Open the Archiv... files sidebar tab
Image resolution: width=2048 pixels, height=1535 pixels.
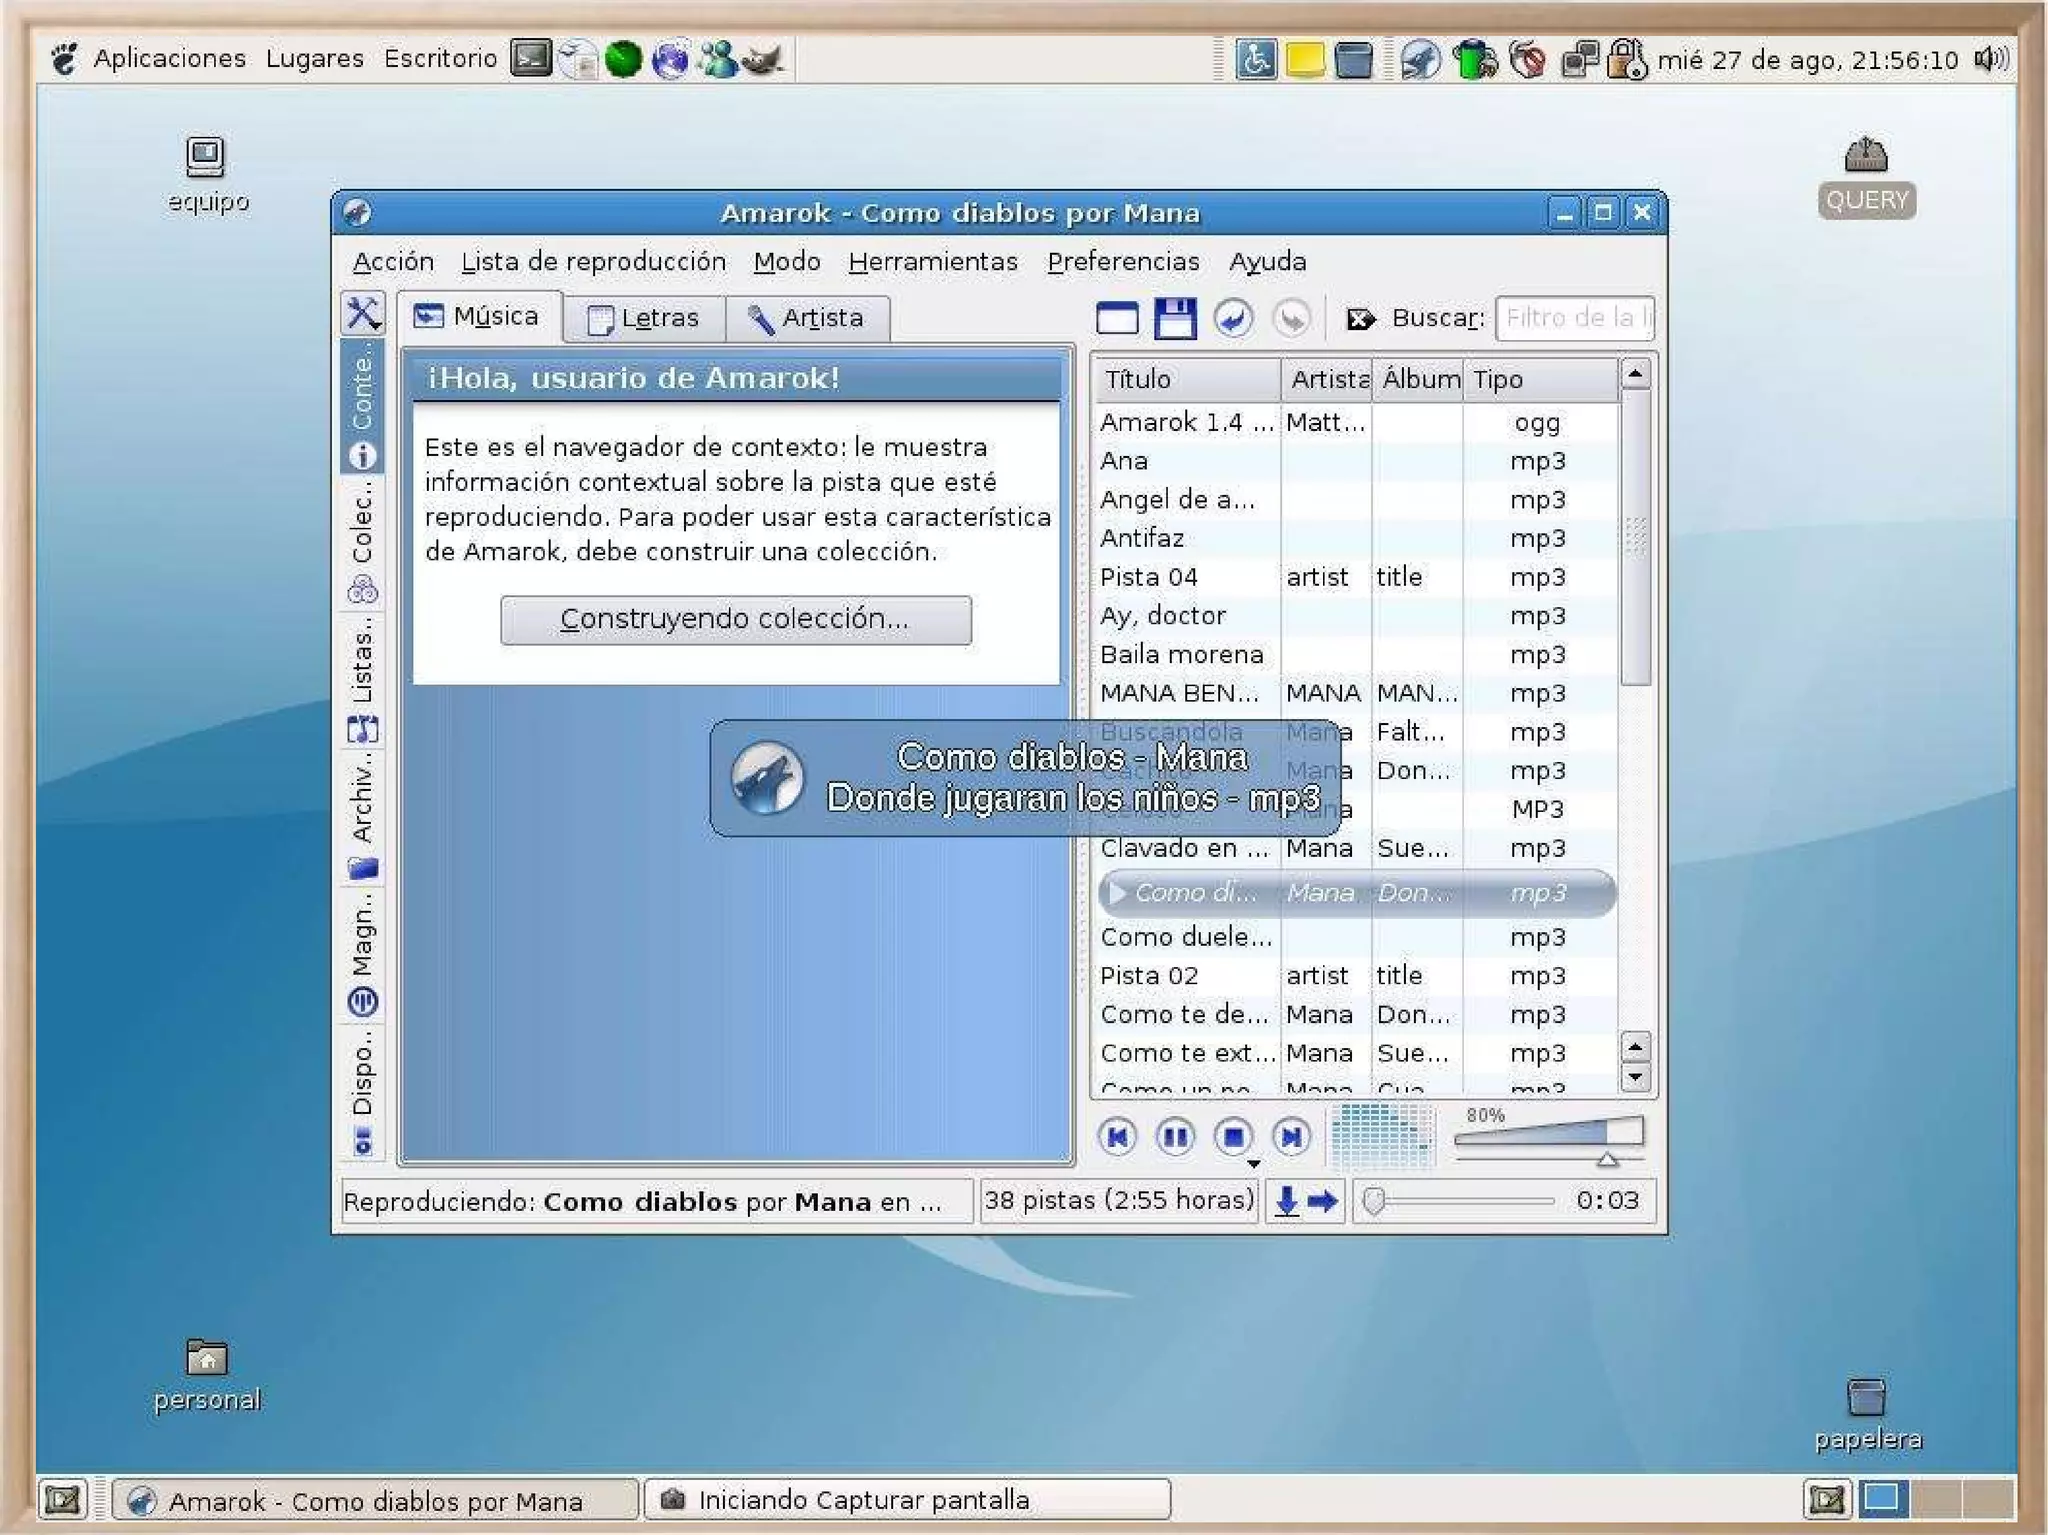click(x=362, y=816)
